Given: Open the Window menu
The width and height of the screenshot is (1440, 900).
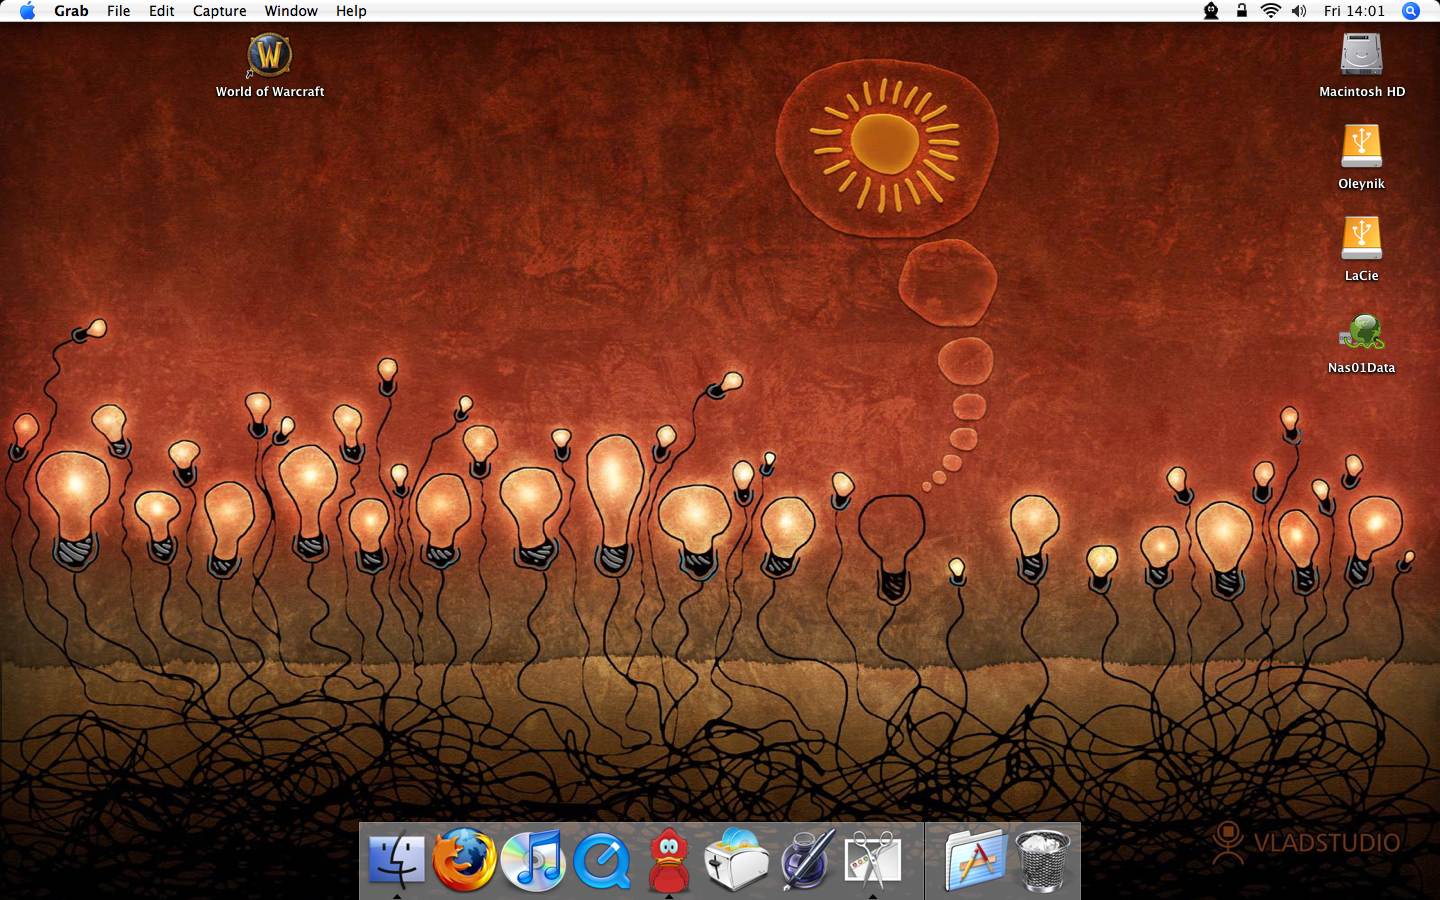Looking at the screenshot, I should click(x=291, y=11).
